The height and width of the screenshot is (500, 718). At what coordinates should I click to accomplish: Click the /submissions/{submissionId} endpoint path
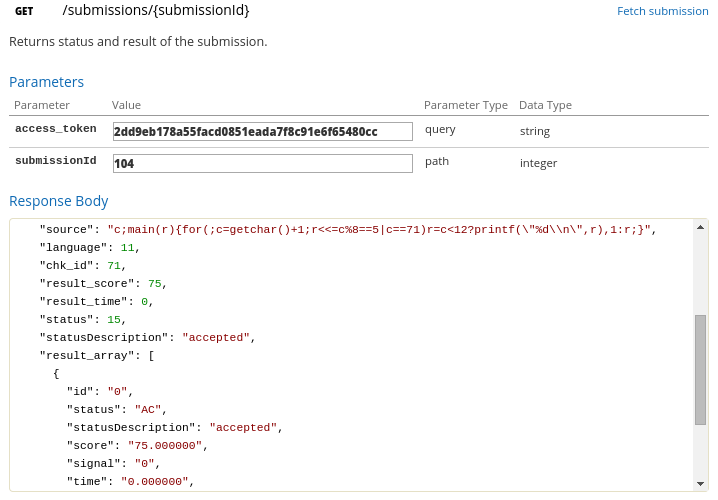[155, 11]
